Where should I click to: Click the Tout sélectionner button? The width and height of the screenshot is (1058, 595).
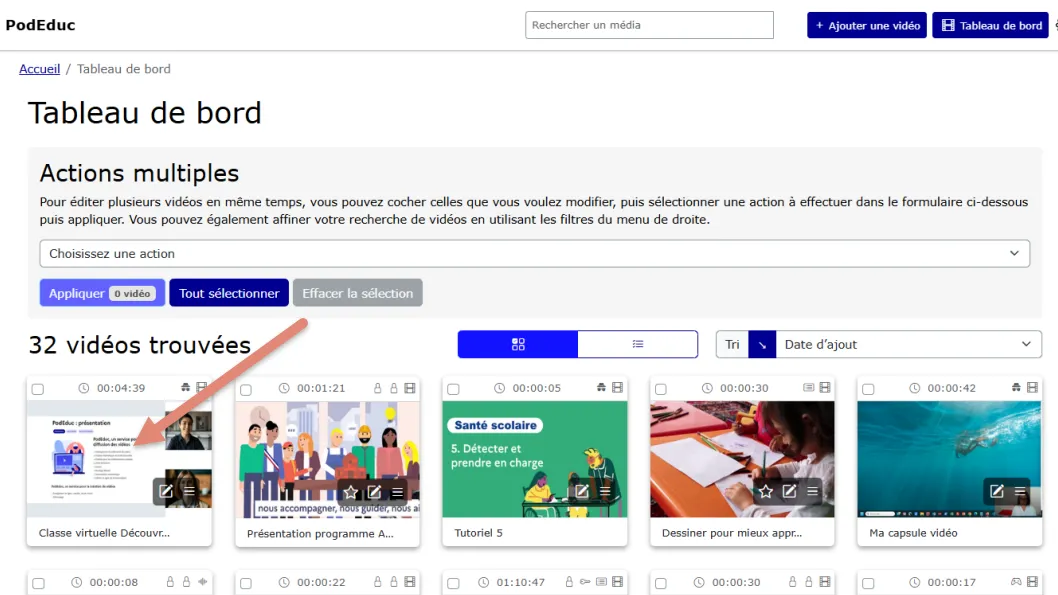click(x=229, y=293)
